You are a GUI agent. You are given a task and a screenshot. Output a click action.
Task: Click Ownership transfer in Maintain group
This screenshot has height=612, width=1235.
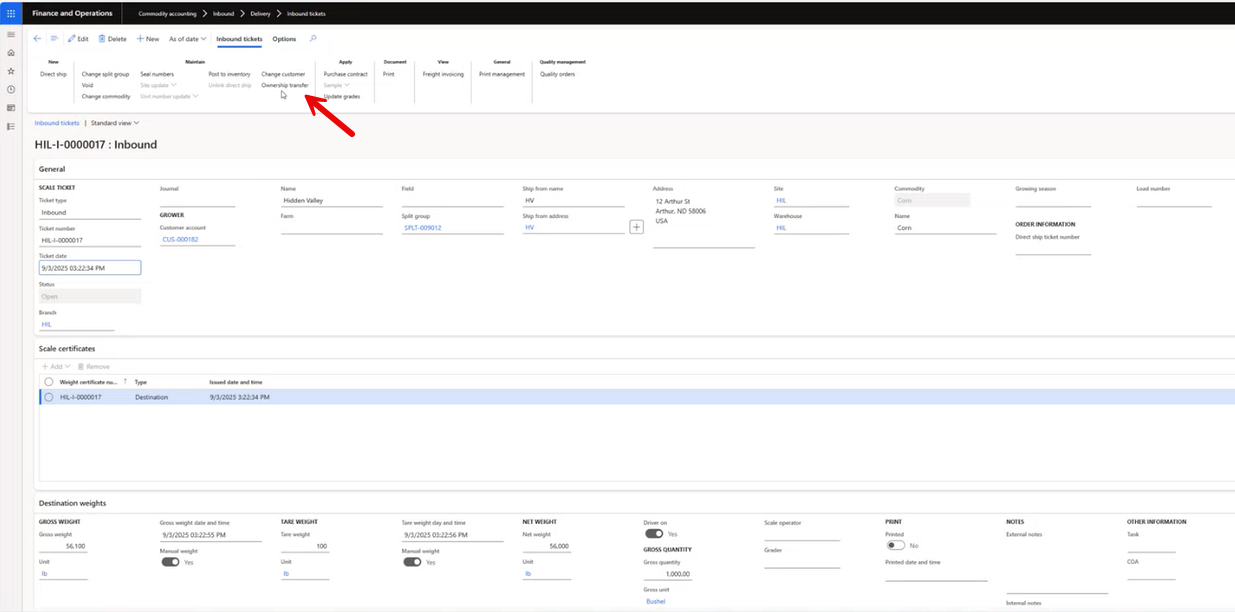click(285, 85)
